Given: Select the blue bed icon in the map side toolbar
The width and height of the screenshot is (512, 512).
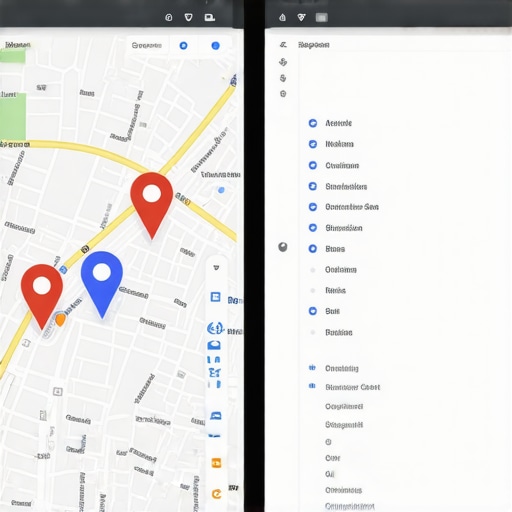Looking at the screenshot, I should (x=216, y=415).
